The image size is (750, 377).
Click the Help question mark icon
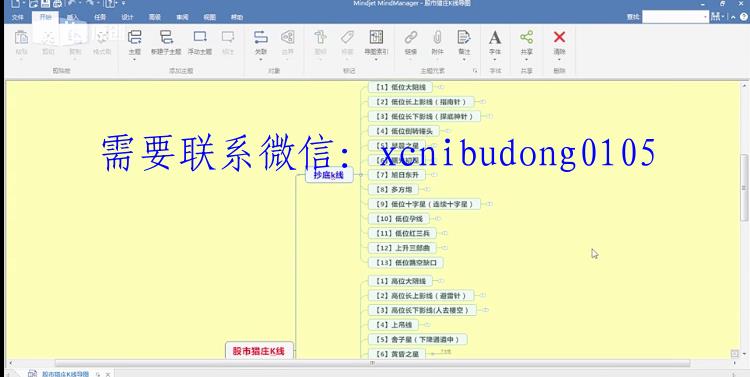[743, 17]
